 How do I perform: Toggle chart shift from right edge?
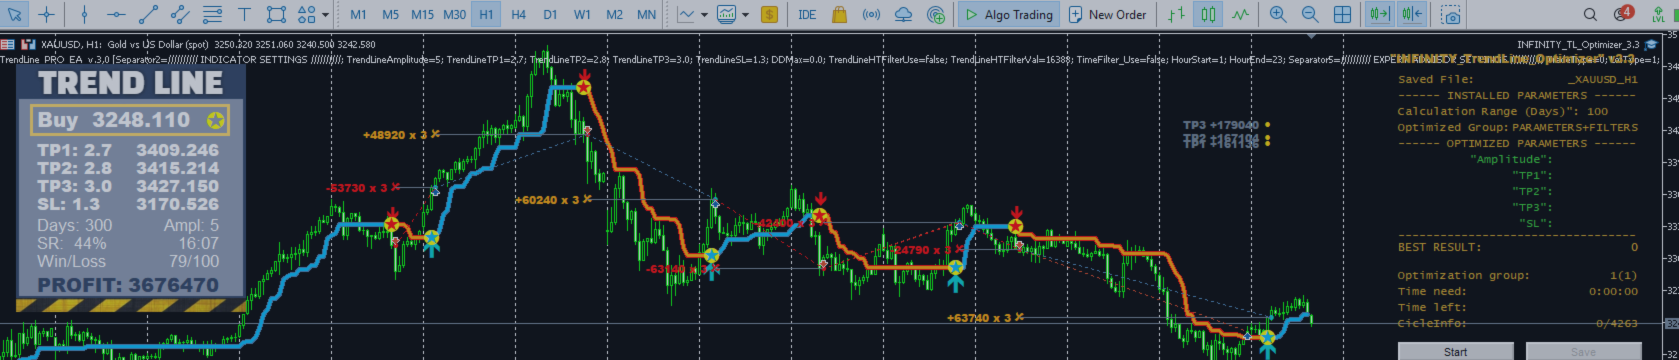click(1413, 15)
